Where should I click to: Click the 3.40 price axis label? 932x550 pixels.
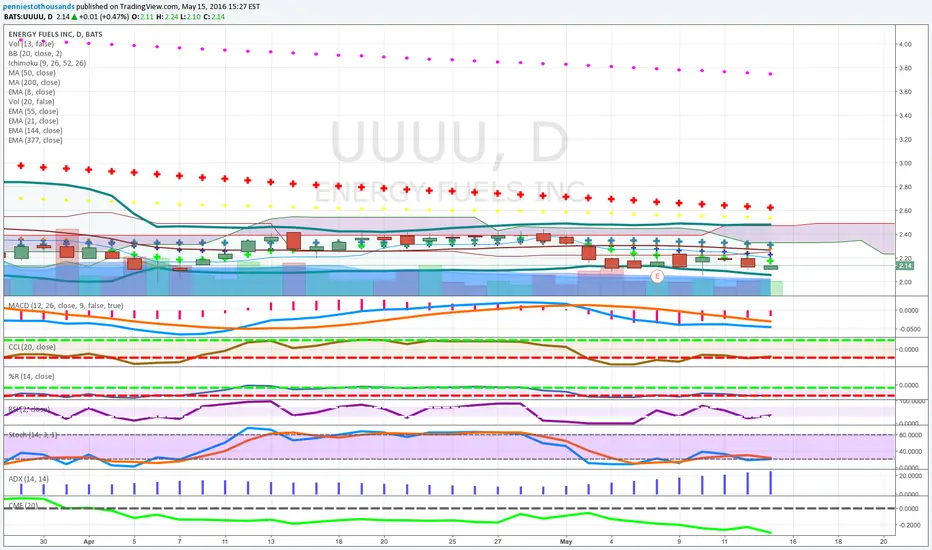pyautogui.click(x=905, y=115)
